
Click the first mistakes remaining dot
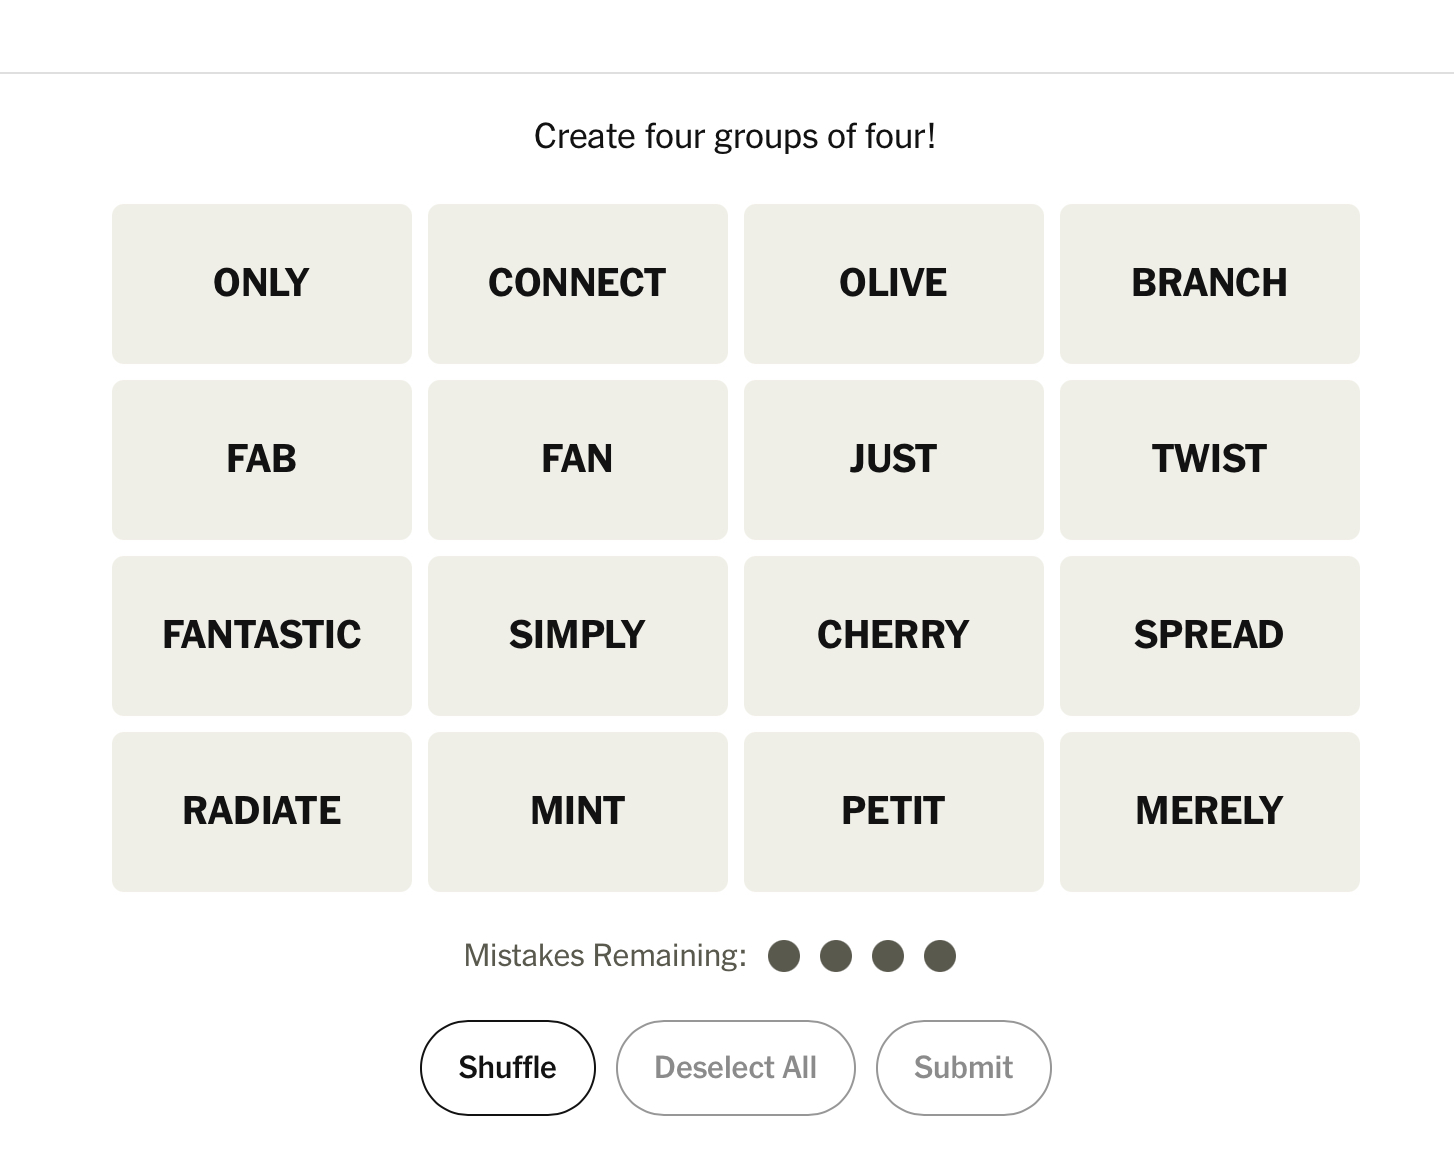click(x=784, y=956)
